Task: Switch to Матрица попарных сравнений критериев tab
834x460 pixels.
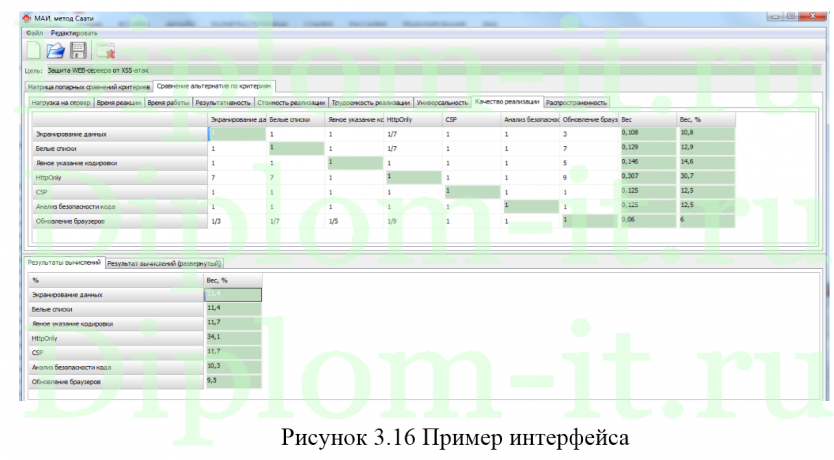Action: [89, 87]
